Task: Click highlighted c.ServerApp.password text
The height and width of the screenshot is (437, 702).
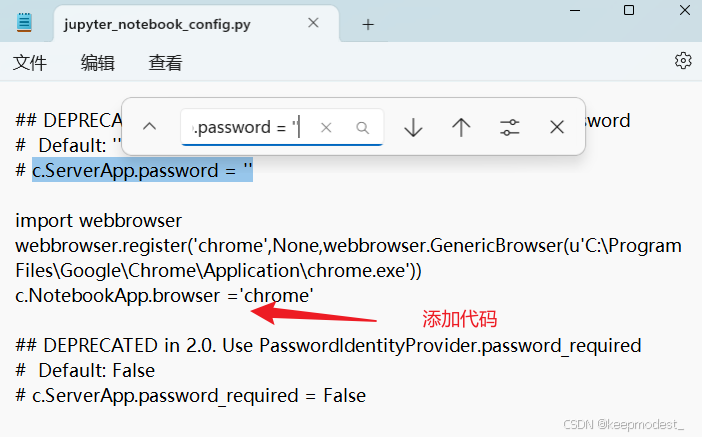Action: 142,170
